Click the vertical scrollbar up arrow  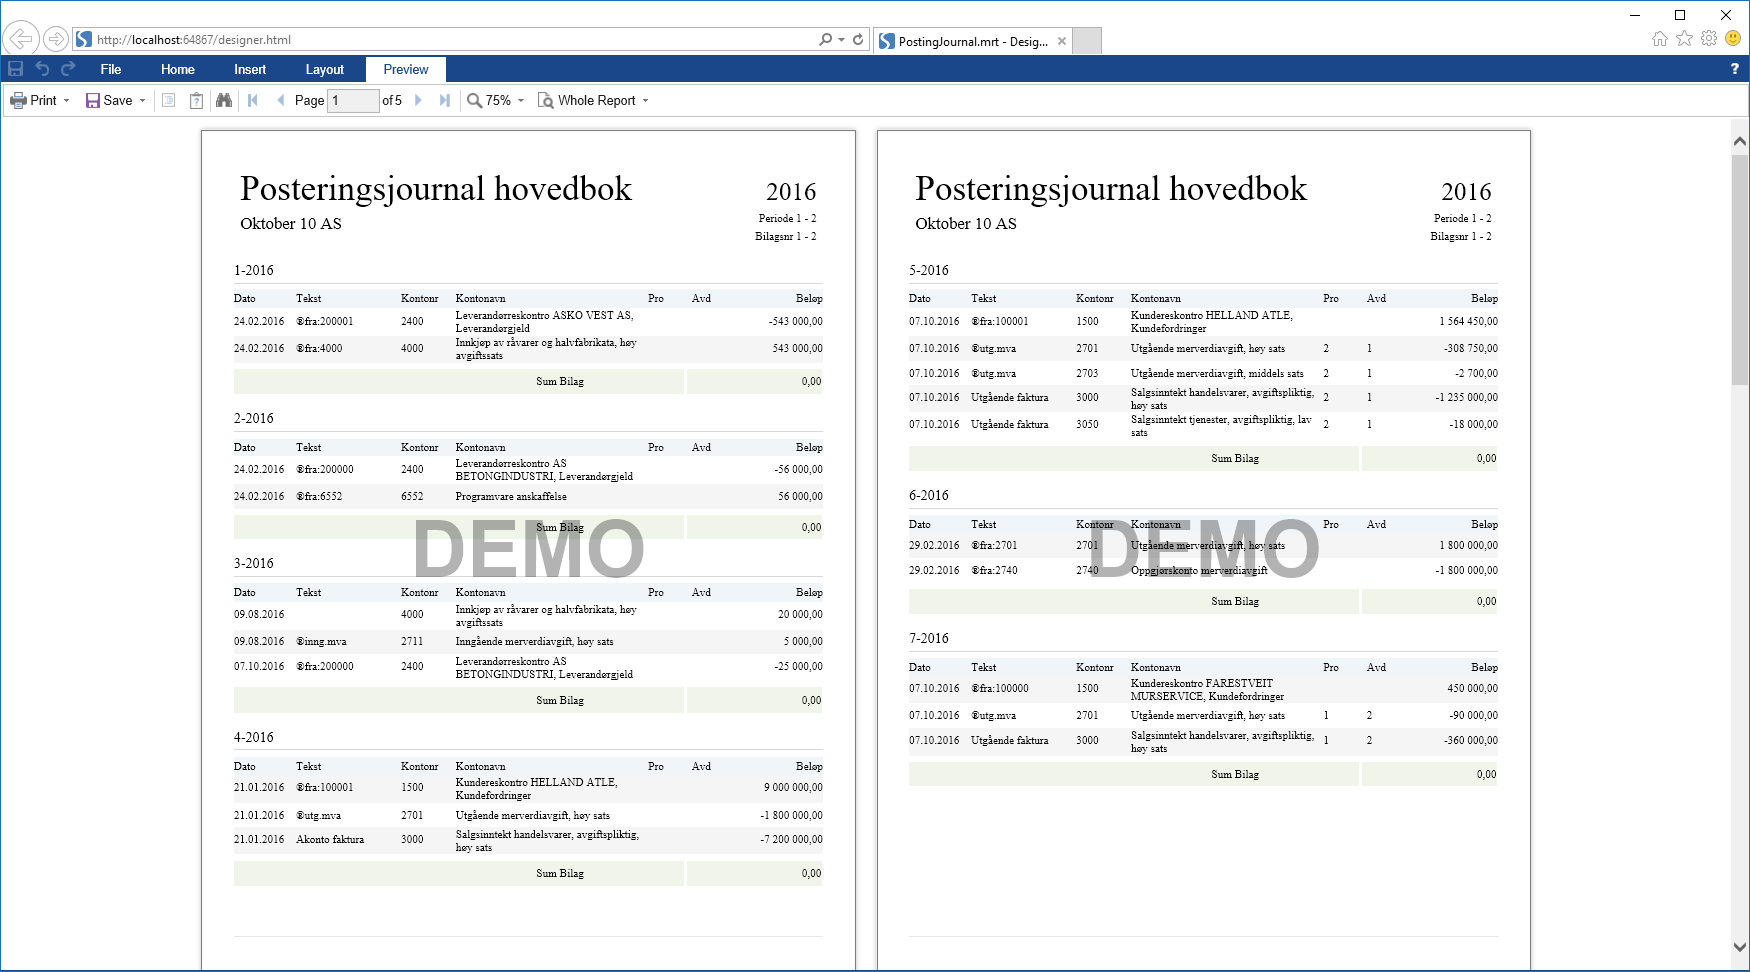1740,142
